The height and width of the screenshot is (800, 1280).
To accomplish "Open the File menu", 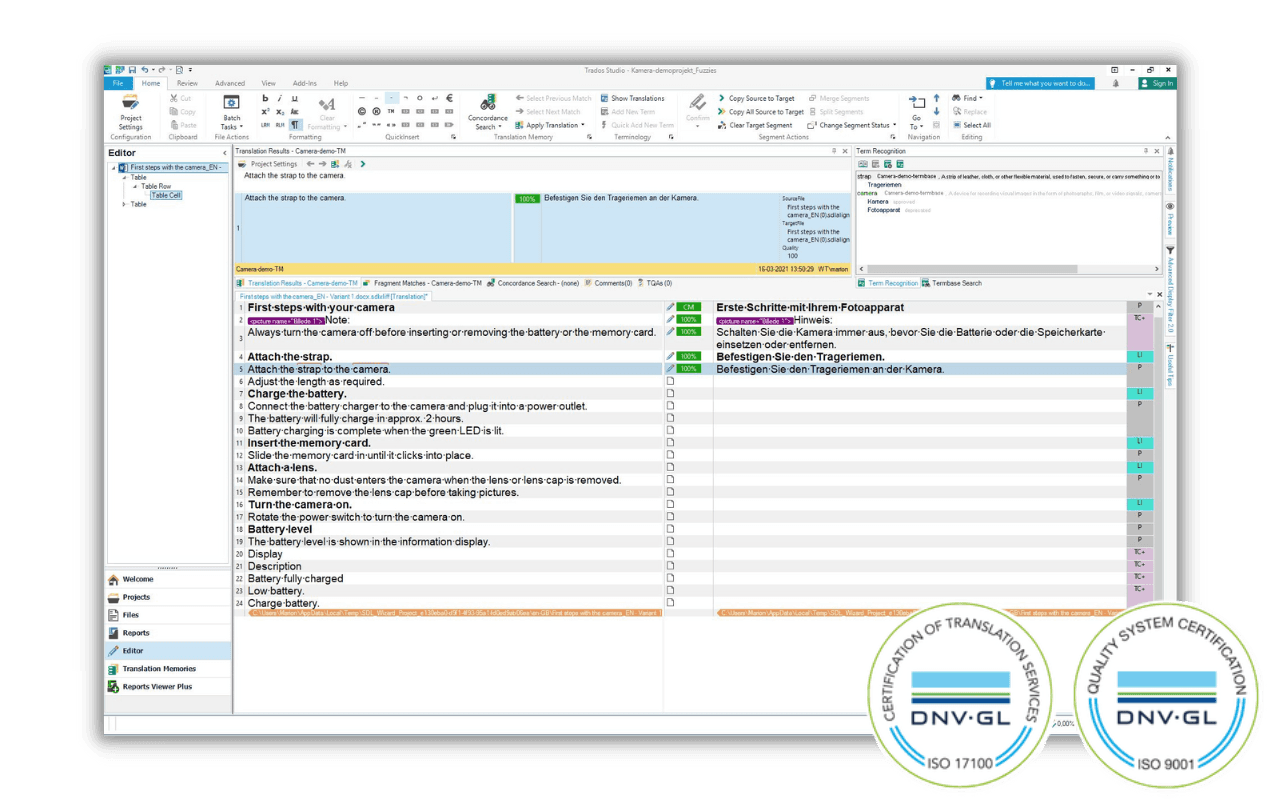I will tap(118, 83).
